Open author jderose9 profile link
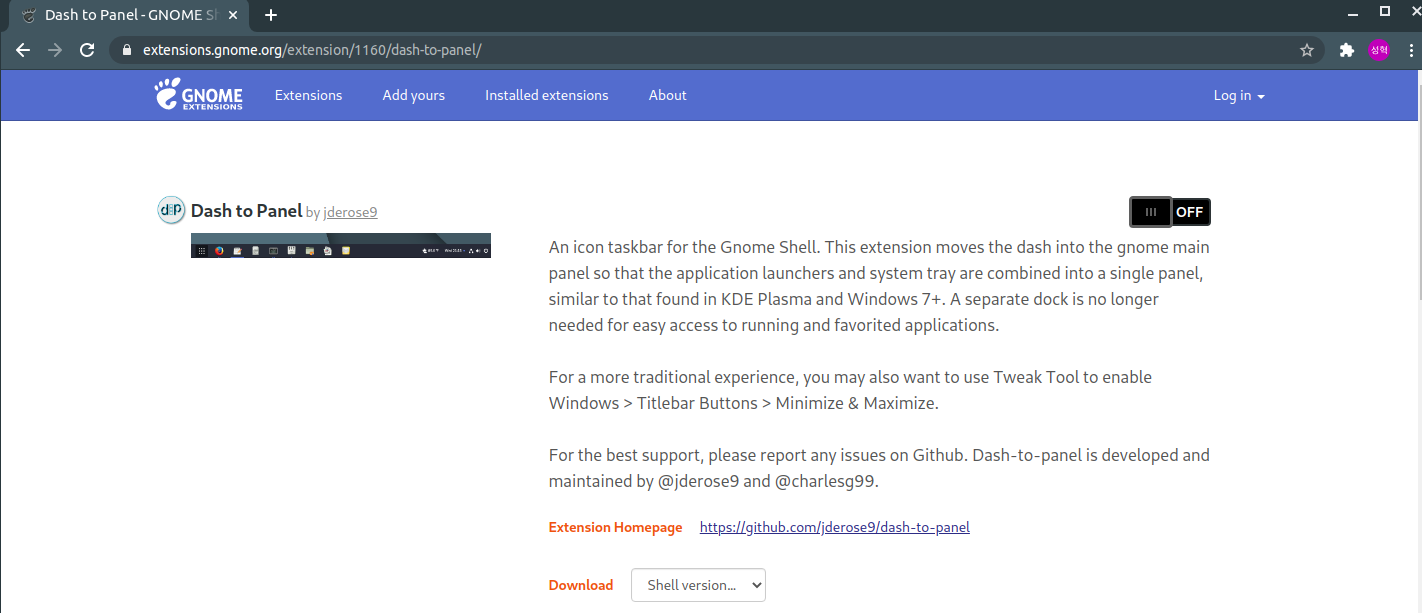The image size is (1422, 613). click(x=350, y=212)
